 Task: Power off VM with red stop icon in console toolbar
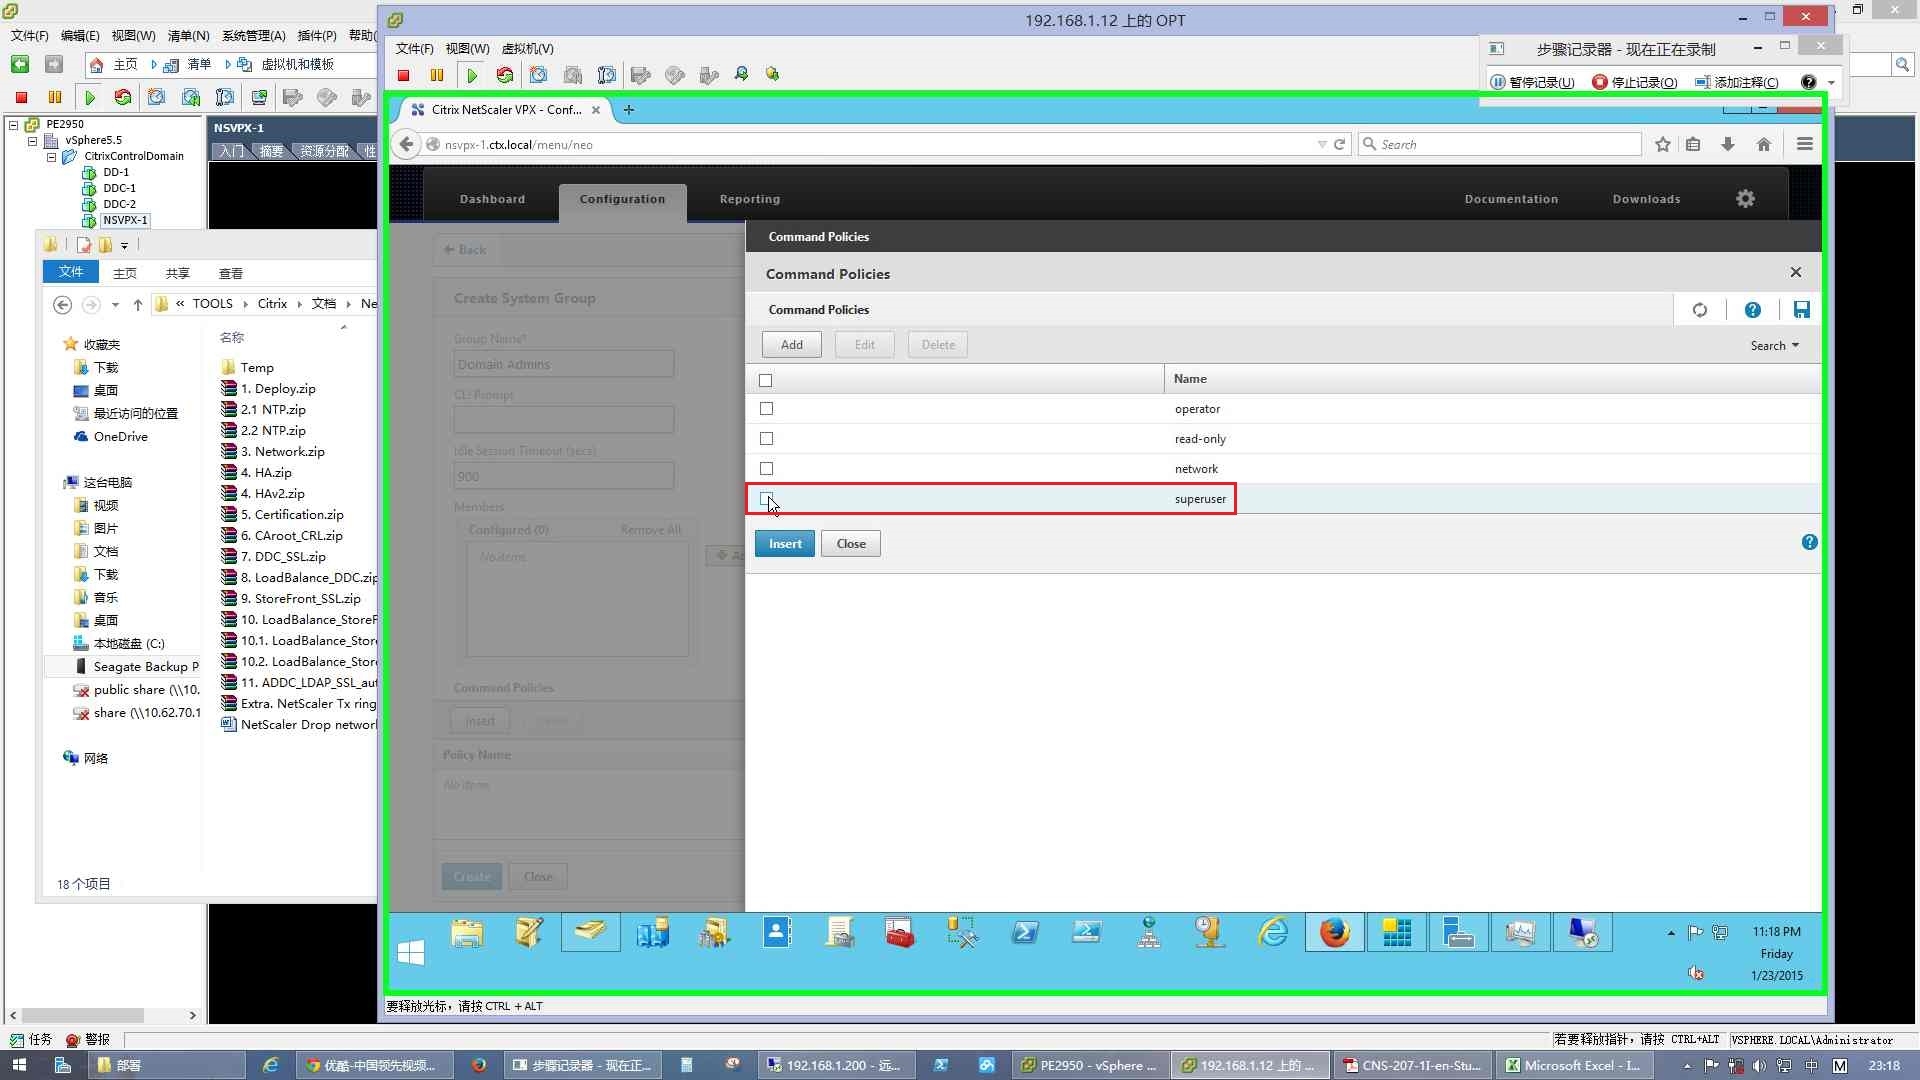pyautogui.click(x=404, y=75)
